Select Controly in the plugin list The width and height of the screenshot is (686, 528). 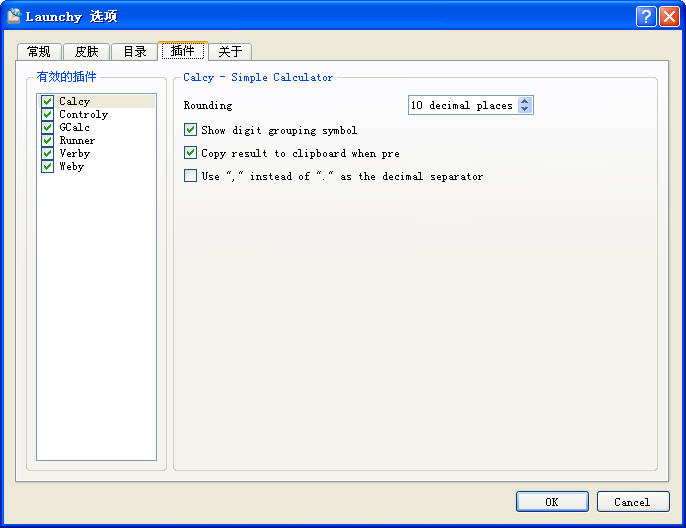click(84, 115)
